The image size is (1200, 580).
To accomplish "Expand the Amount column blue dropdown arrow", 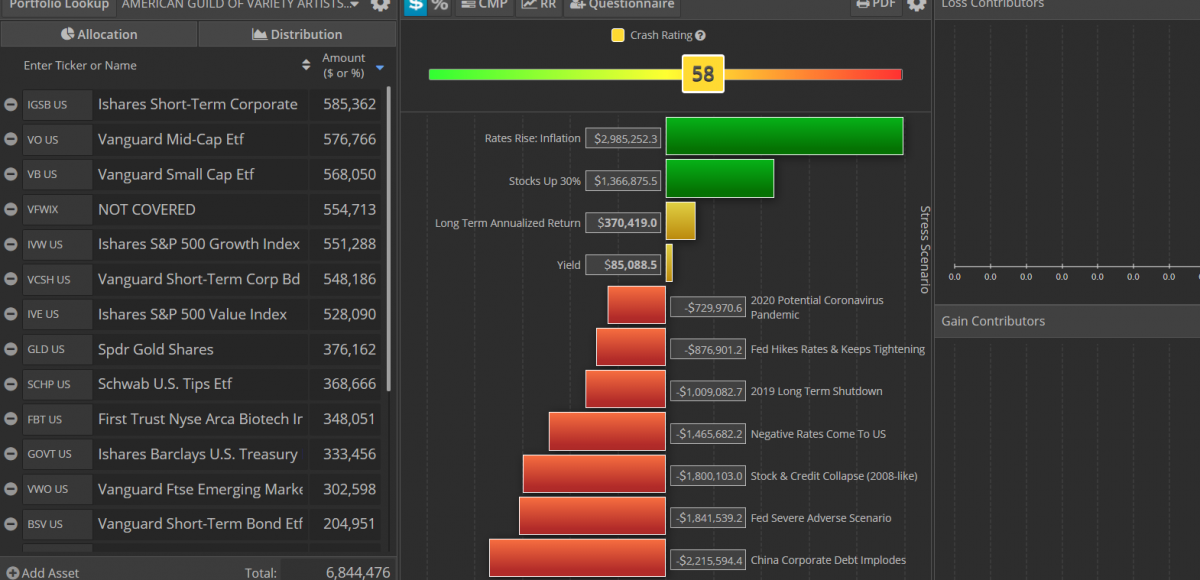I will click(x=380, y=68).
